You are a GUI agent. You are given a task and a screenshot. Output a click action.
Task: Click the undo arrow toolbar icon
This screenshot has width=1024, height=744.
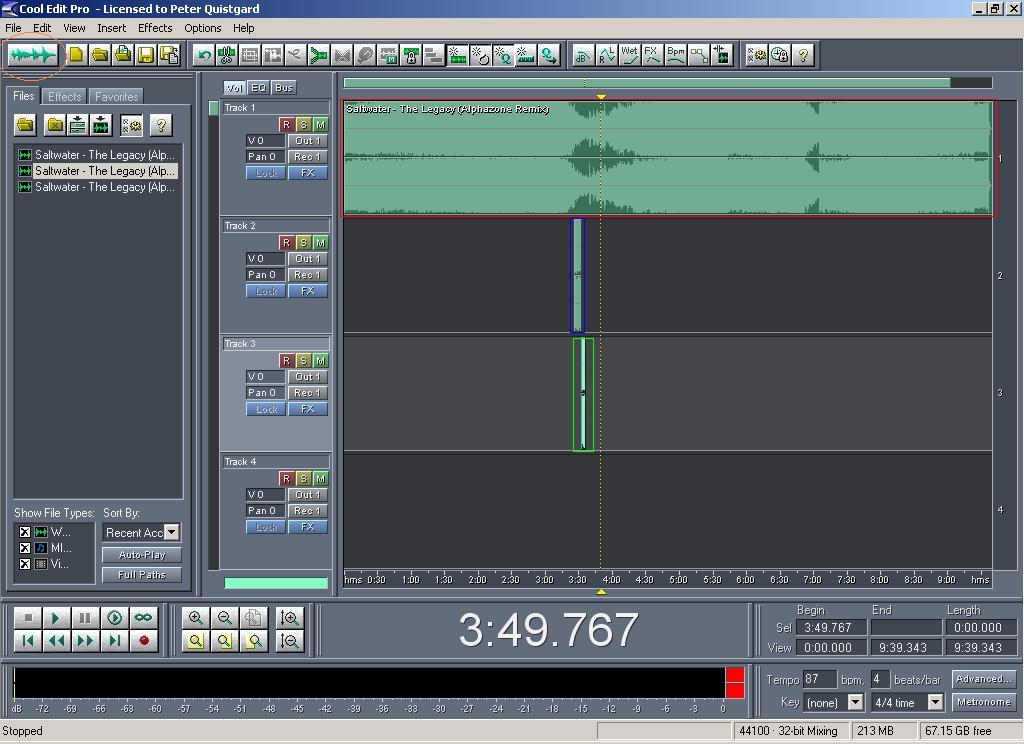click(204, 56)
